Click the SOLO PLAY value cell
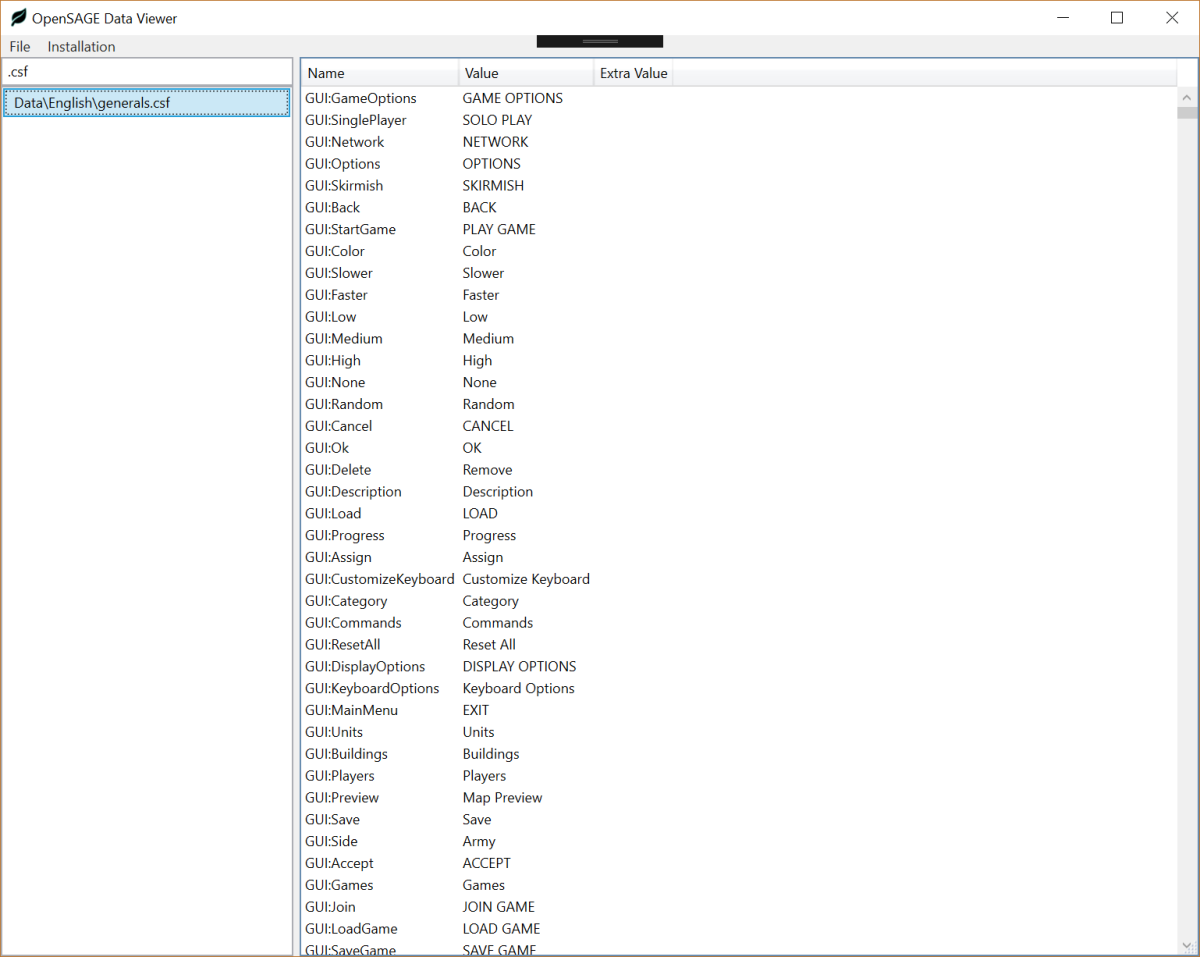This screenshot has height=957, width=1200. pos(497,120)
